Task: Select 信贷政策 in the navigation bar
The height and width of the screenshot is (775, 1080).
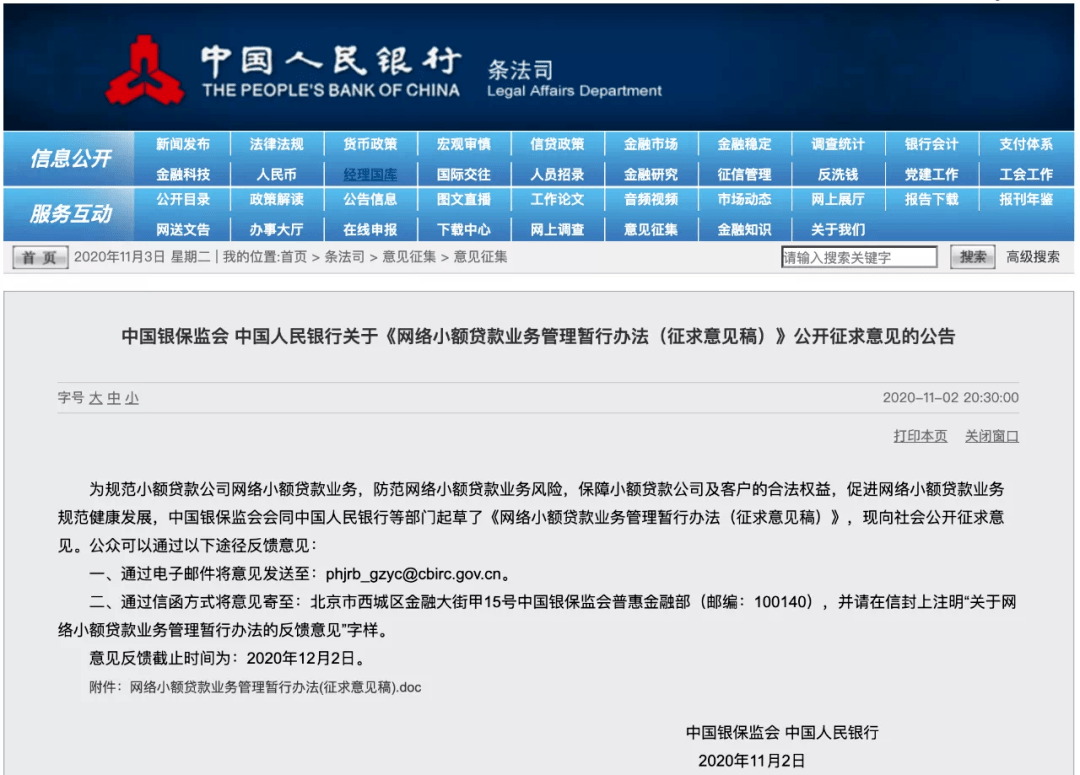Action: pos(557,144)
